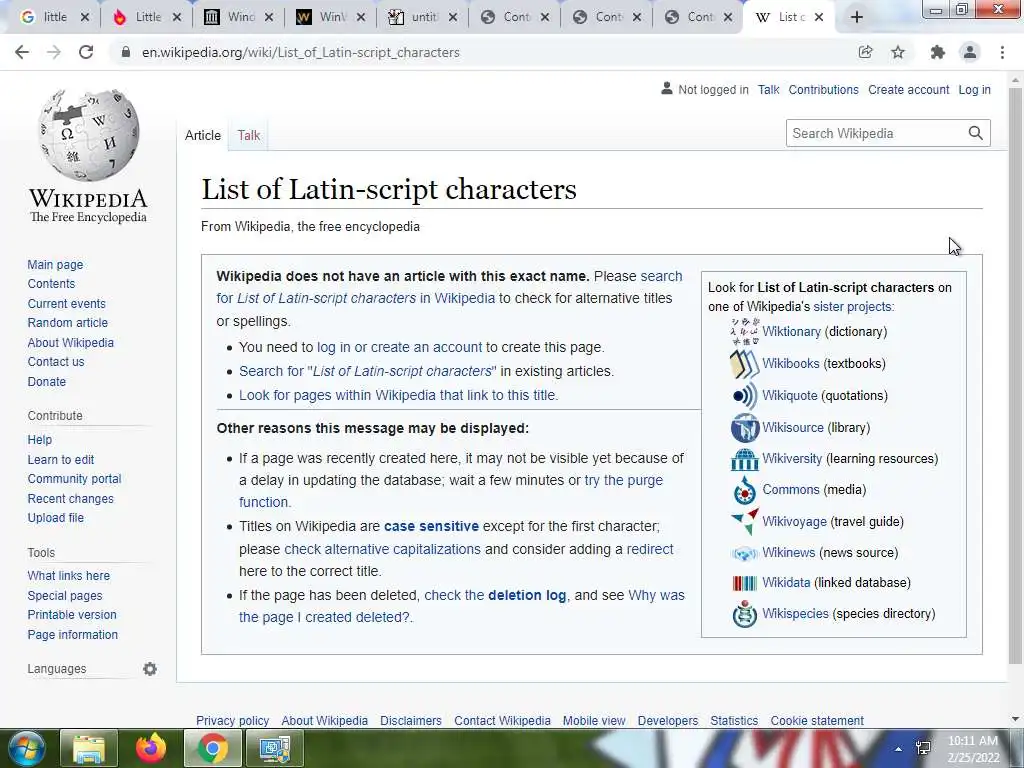Open the Talk page tab
The height and width of the screenshot is (768, 1024).
pyautogui.click(x=248, y=135)
